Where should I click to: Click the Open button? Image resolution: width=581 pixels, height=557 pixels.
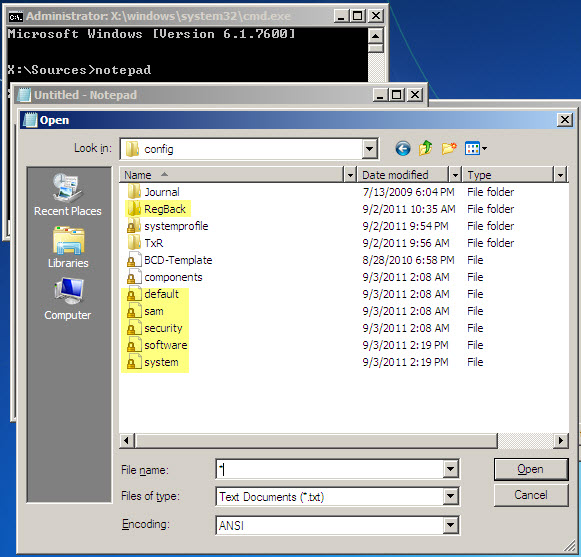(x=531, y=469)
